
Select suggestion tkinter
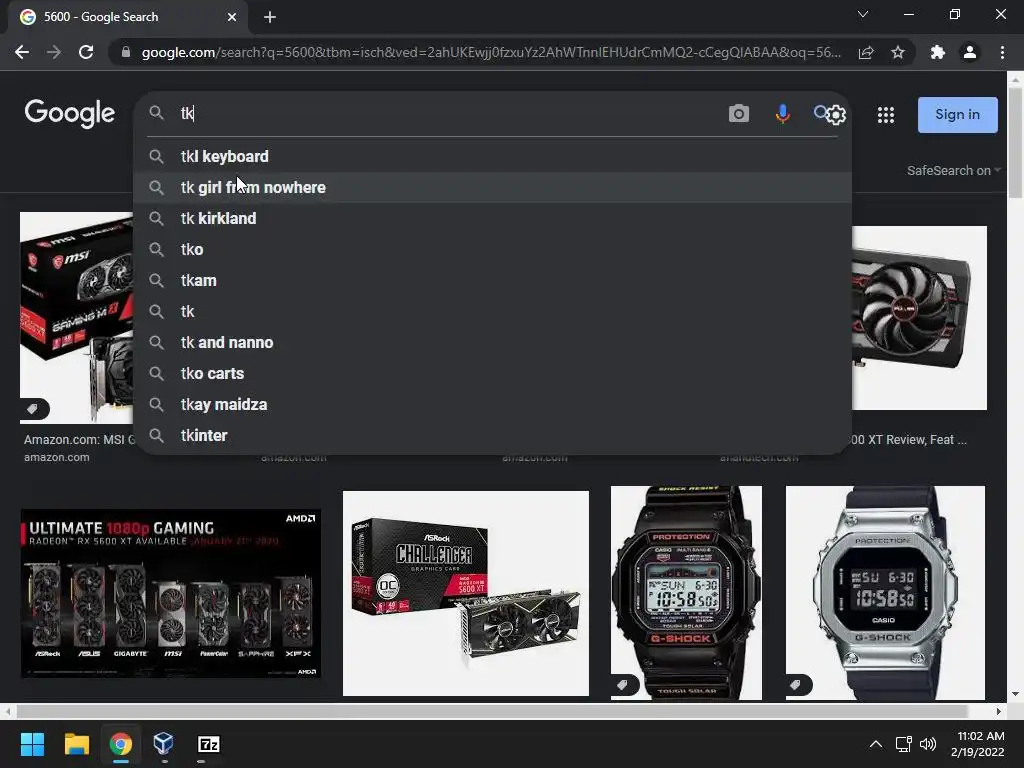492,436
